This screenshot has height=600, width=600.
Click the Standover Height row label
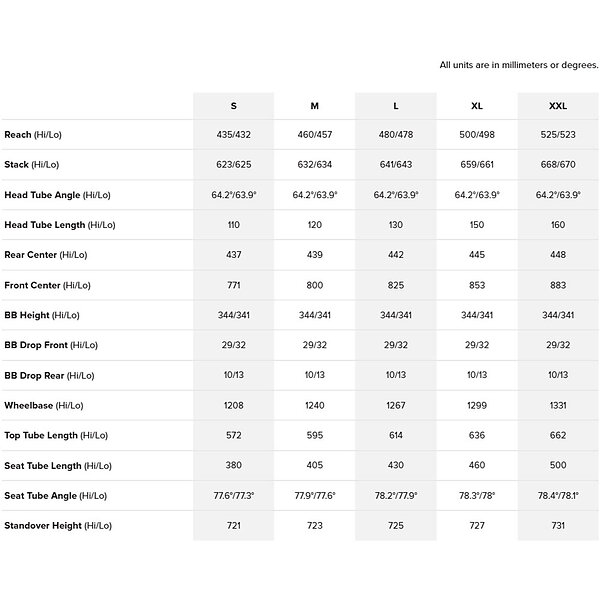(57, 525)
